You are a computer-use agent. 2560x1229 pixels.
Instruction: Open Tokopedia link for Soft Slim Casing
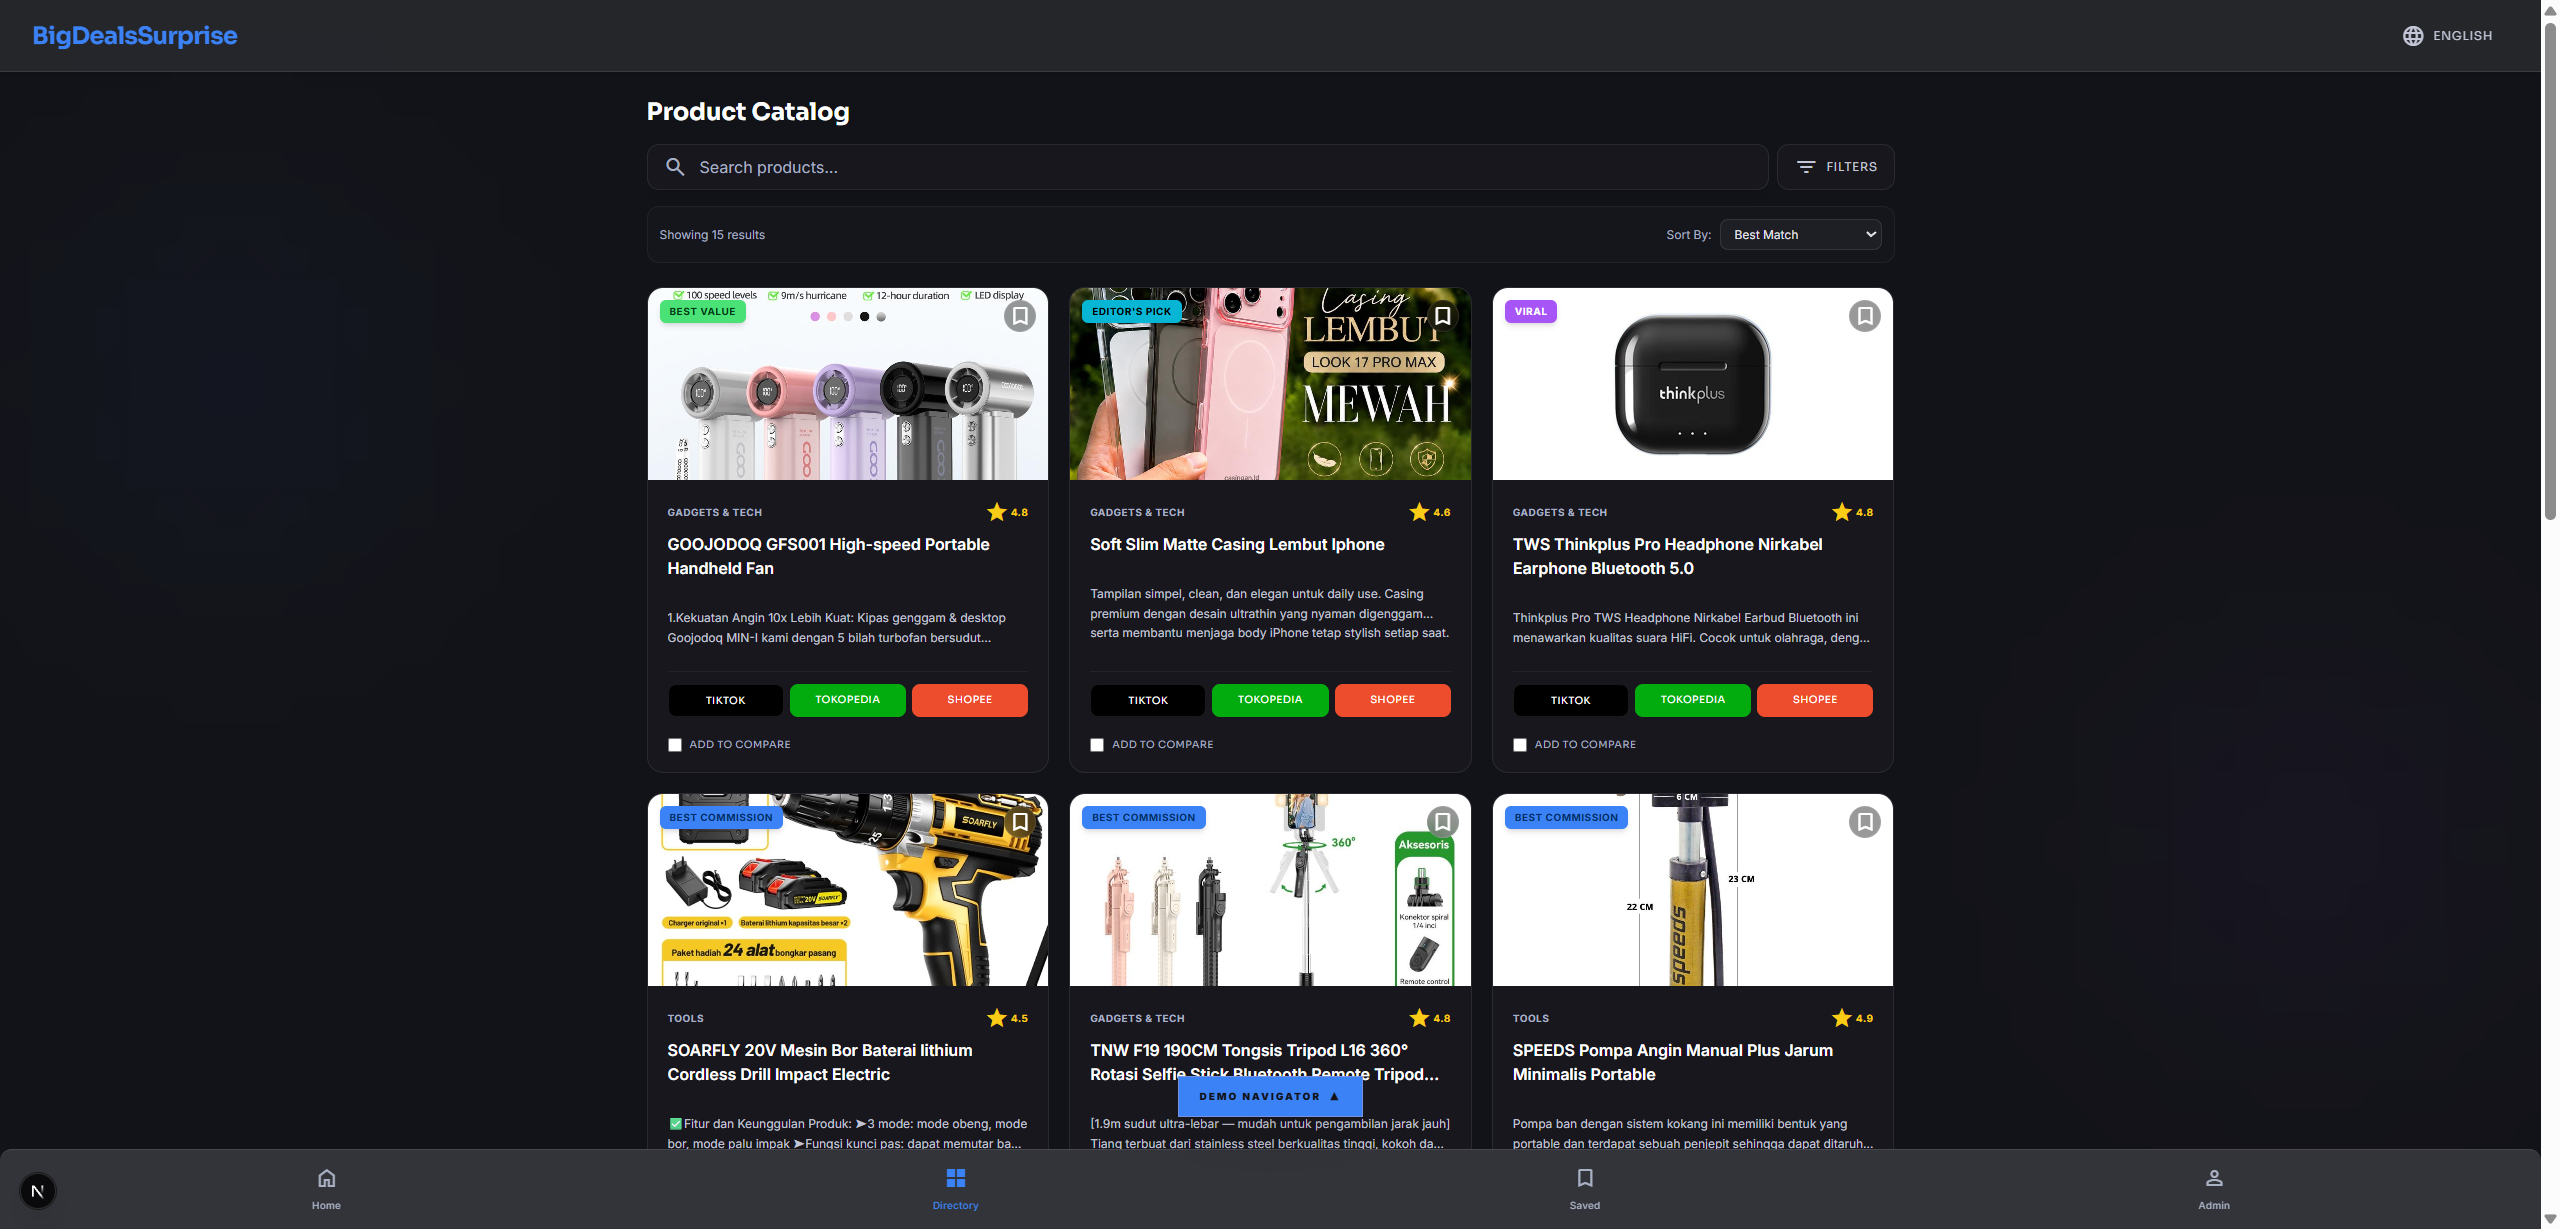tap(1270, 700)
